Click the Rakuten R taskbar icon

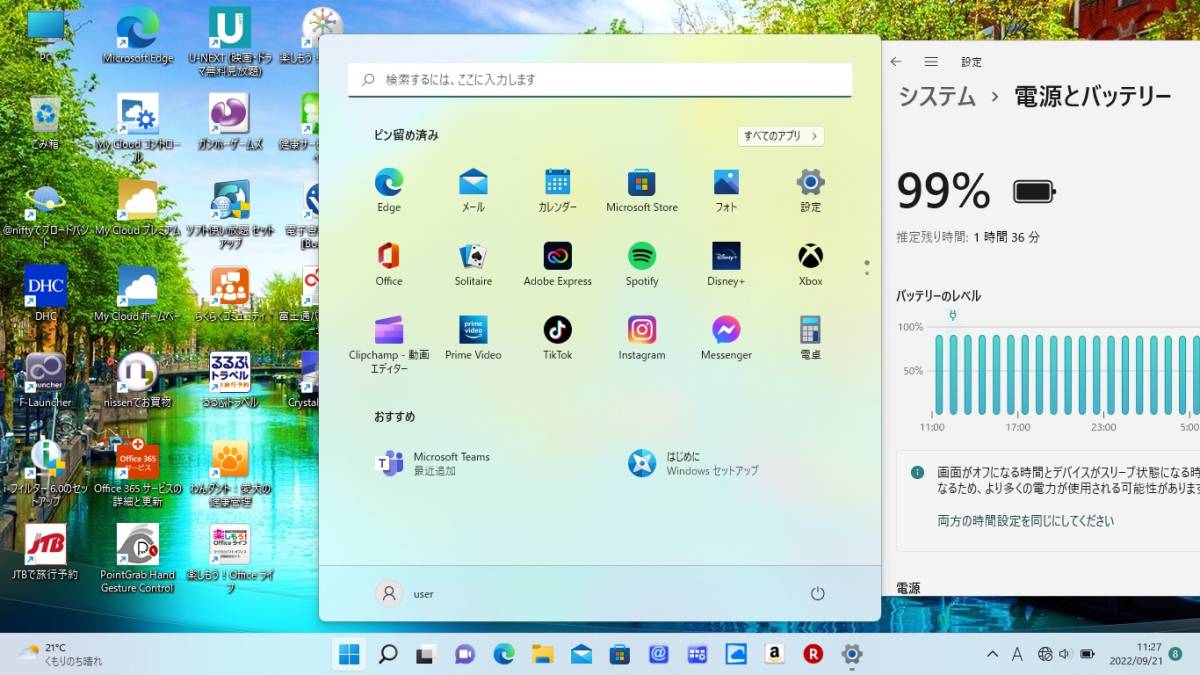pos(813,654)
